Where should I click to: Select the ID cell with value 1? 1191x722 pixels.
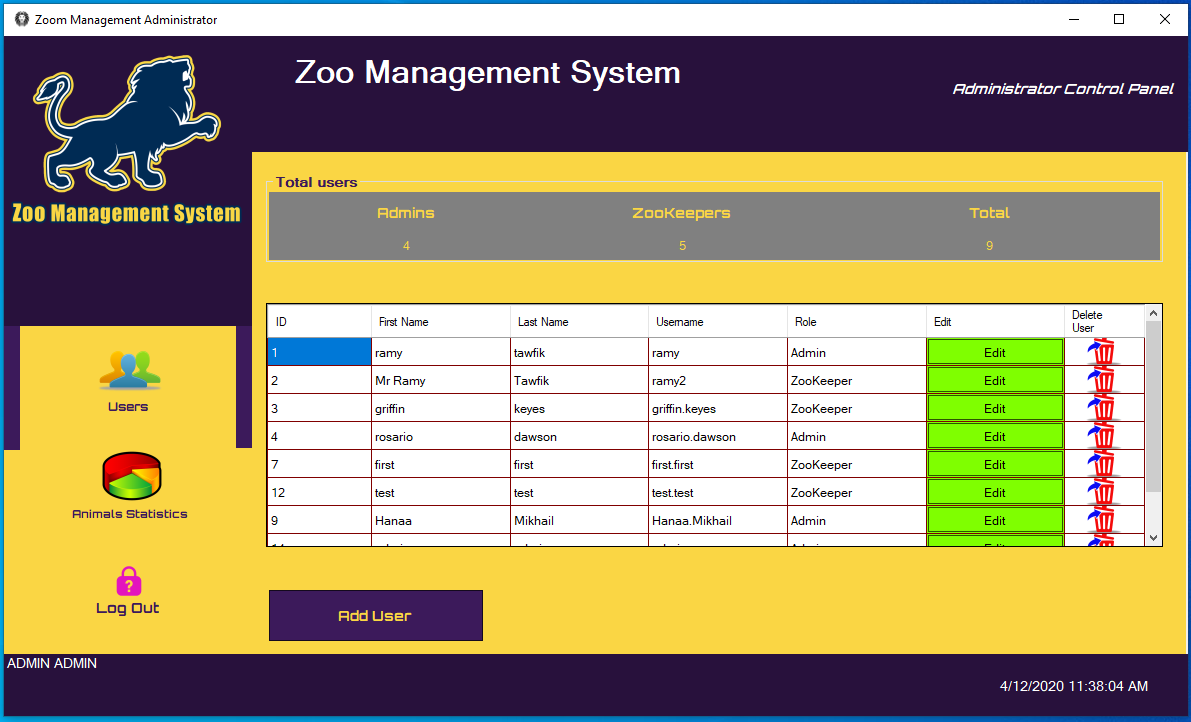point(319,353)
